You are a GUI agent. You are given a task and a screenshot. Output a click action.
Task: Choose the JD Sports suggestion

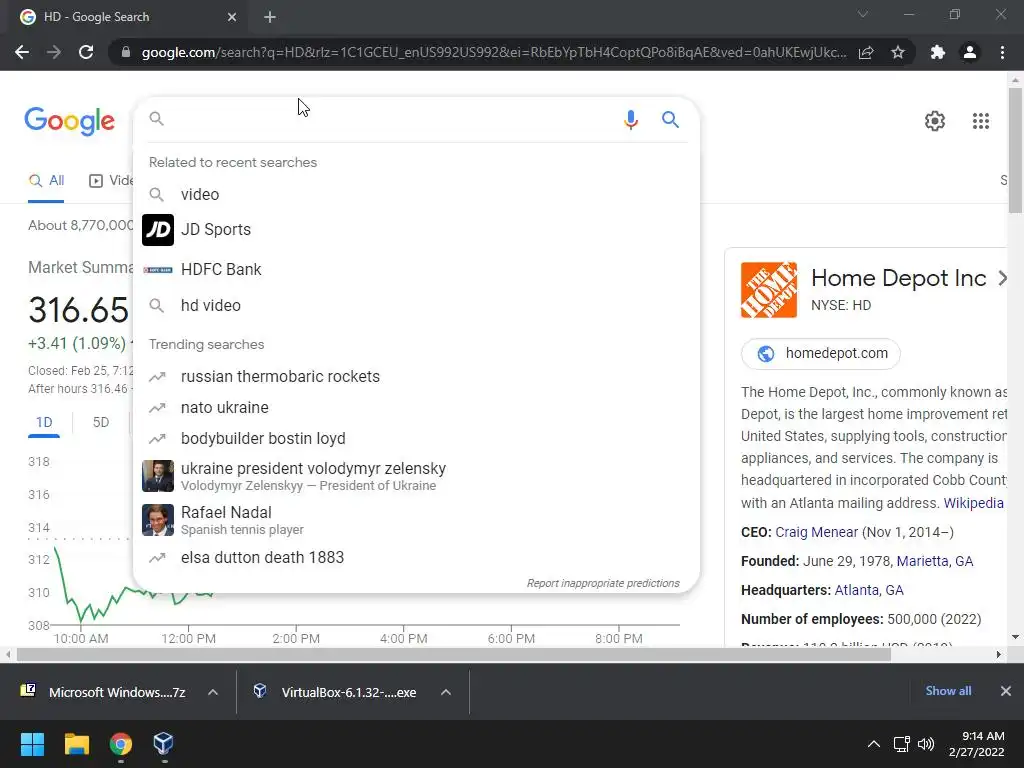pyautogui.click(x=416, y=230)
